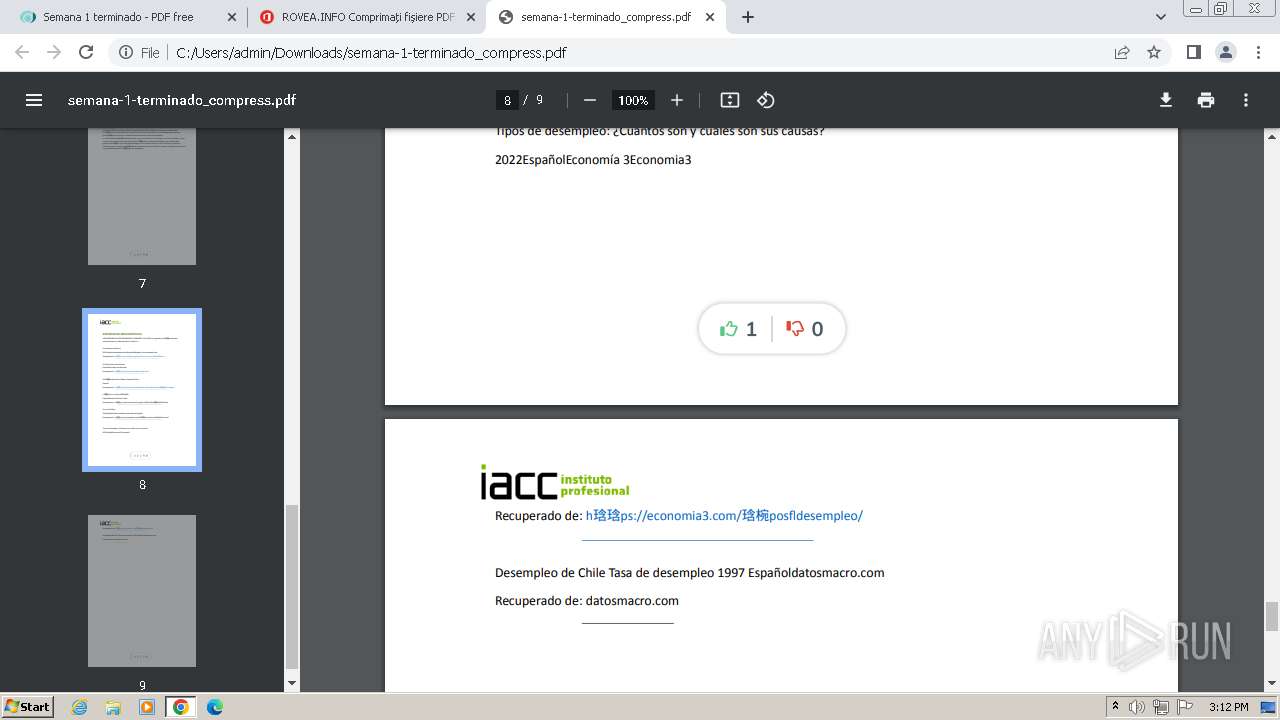
Task: Open a new browser tab
Action: [748, 17]
